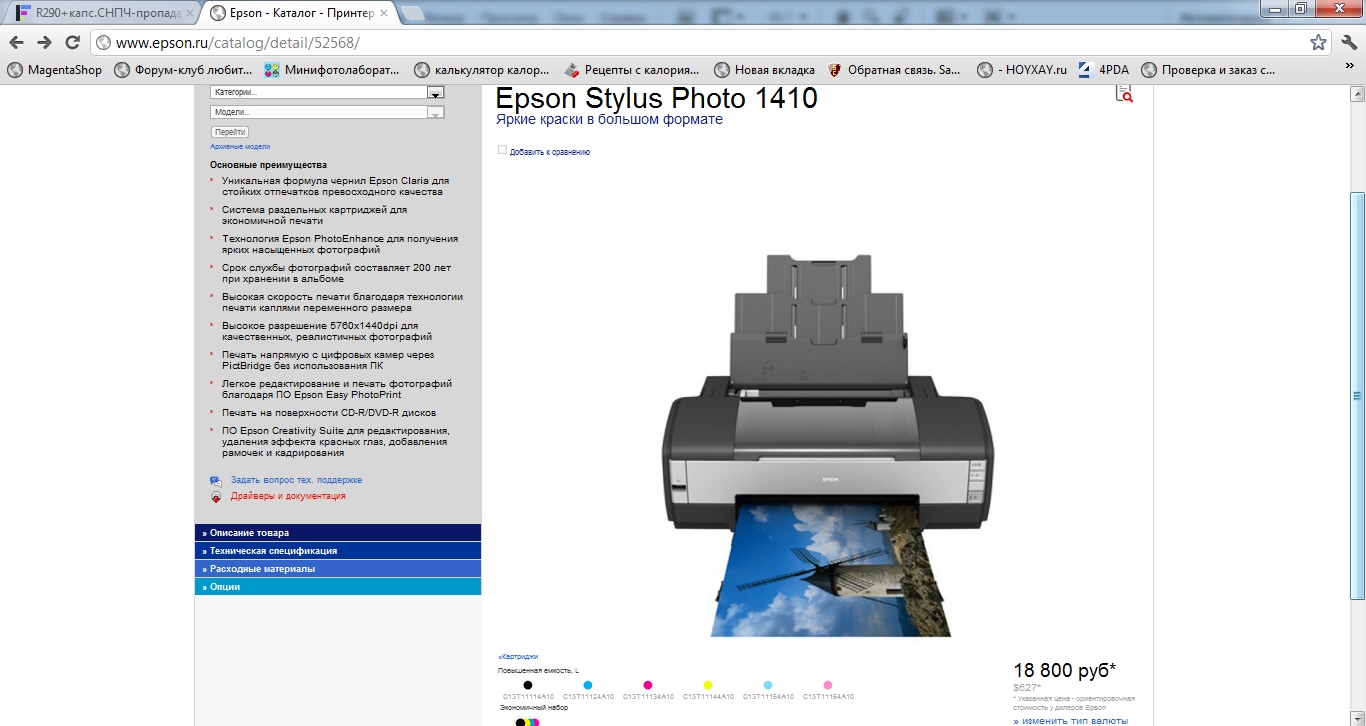Click the Яркие краски в большом формате subtitle

609,119
